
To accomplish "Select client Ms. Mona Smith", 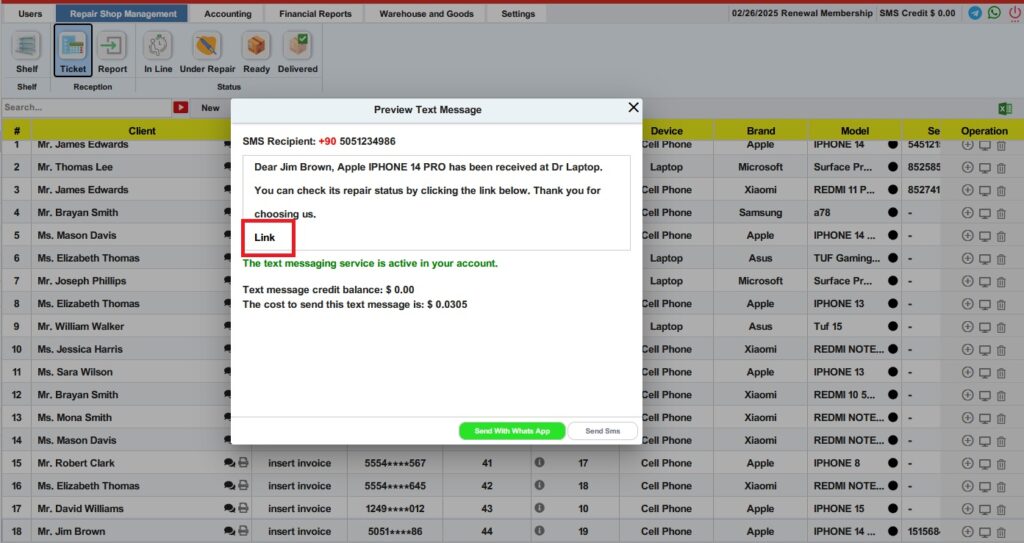I will point(74,417).
